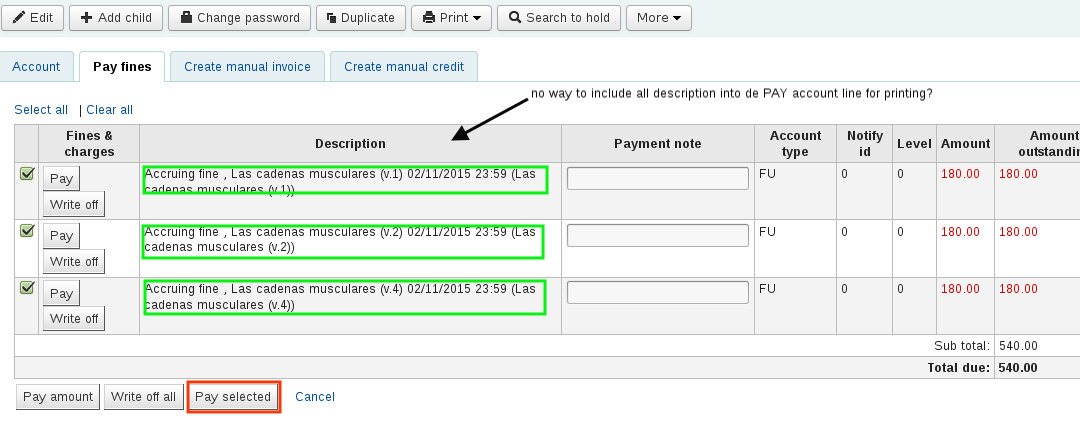Viewport: 1080px width, 423px height.
Task: Focus the payment note field for v.1 fine
Action: tap(657, 178)
